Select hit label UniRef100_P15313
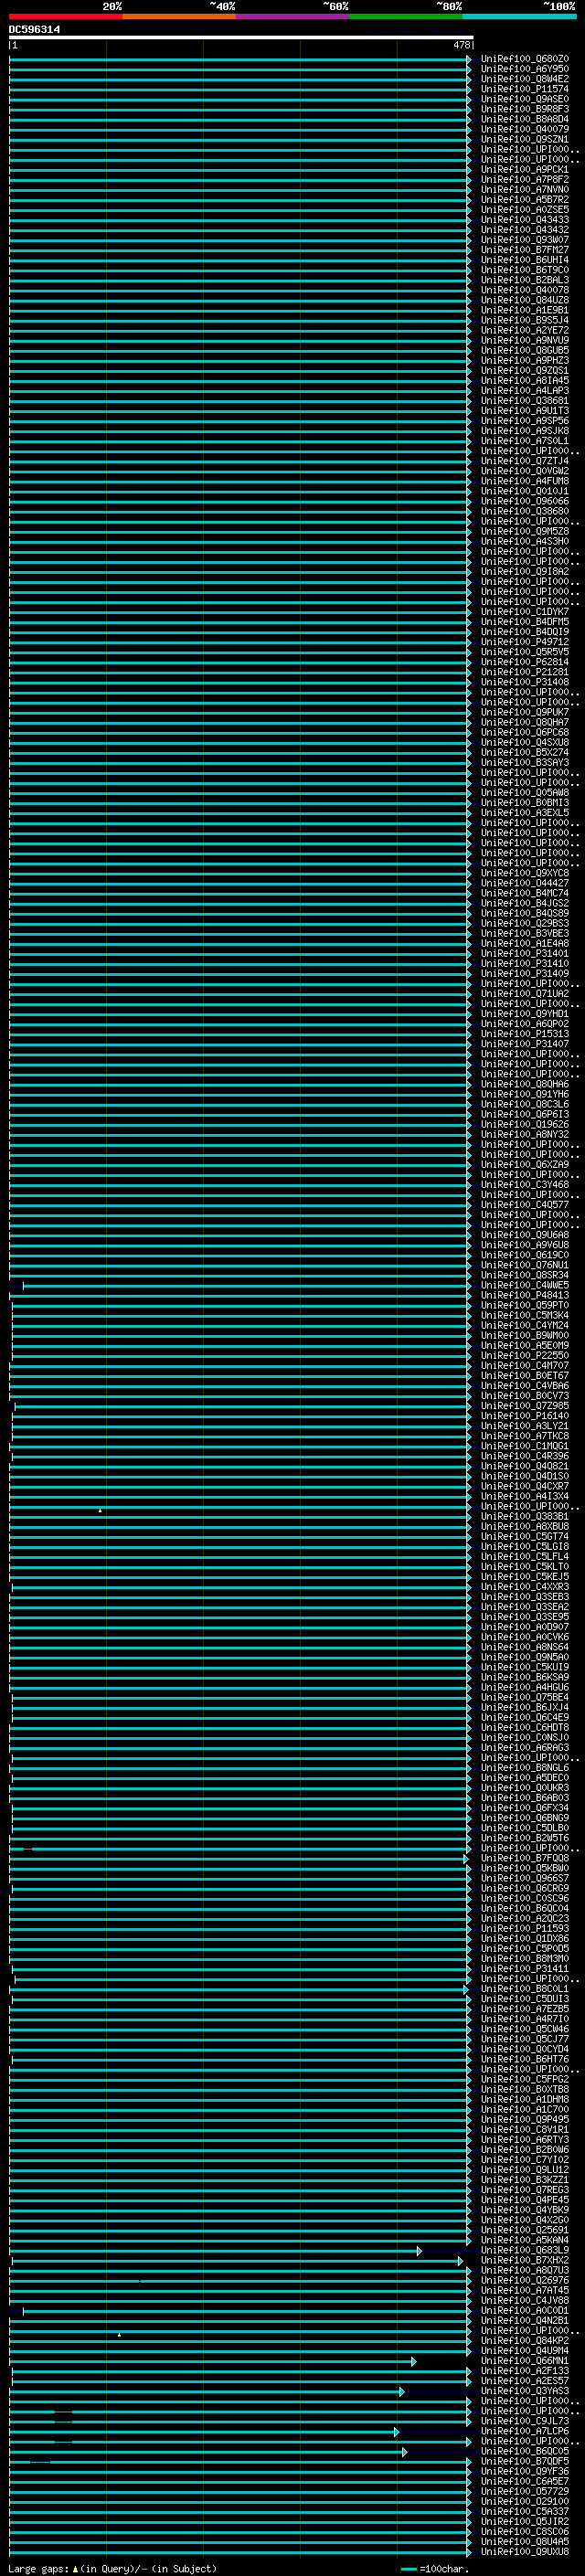This screenshot has height=2576, width=585. (524, 1034)
